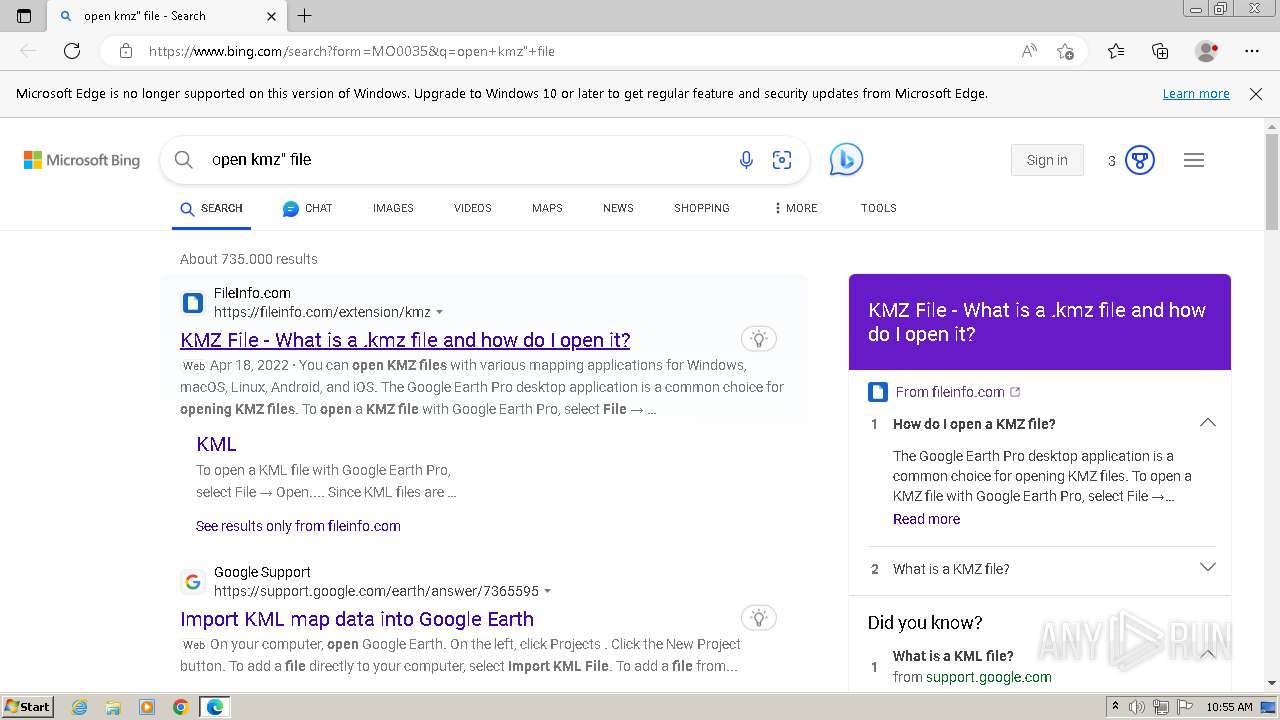Add this page to favorites

[x=1065, y=51]
